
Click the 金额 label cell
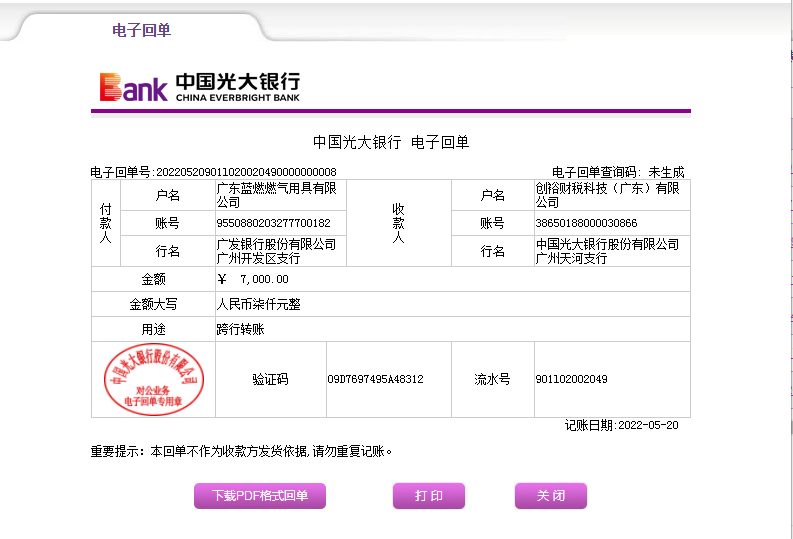153,279
